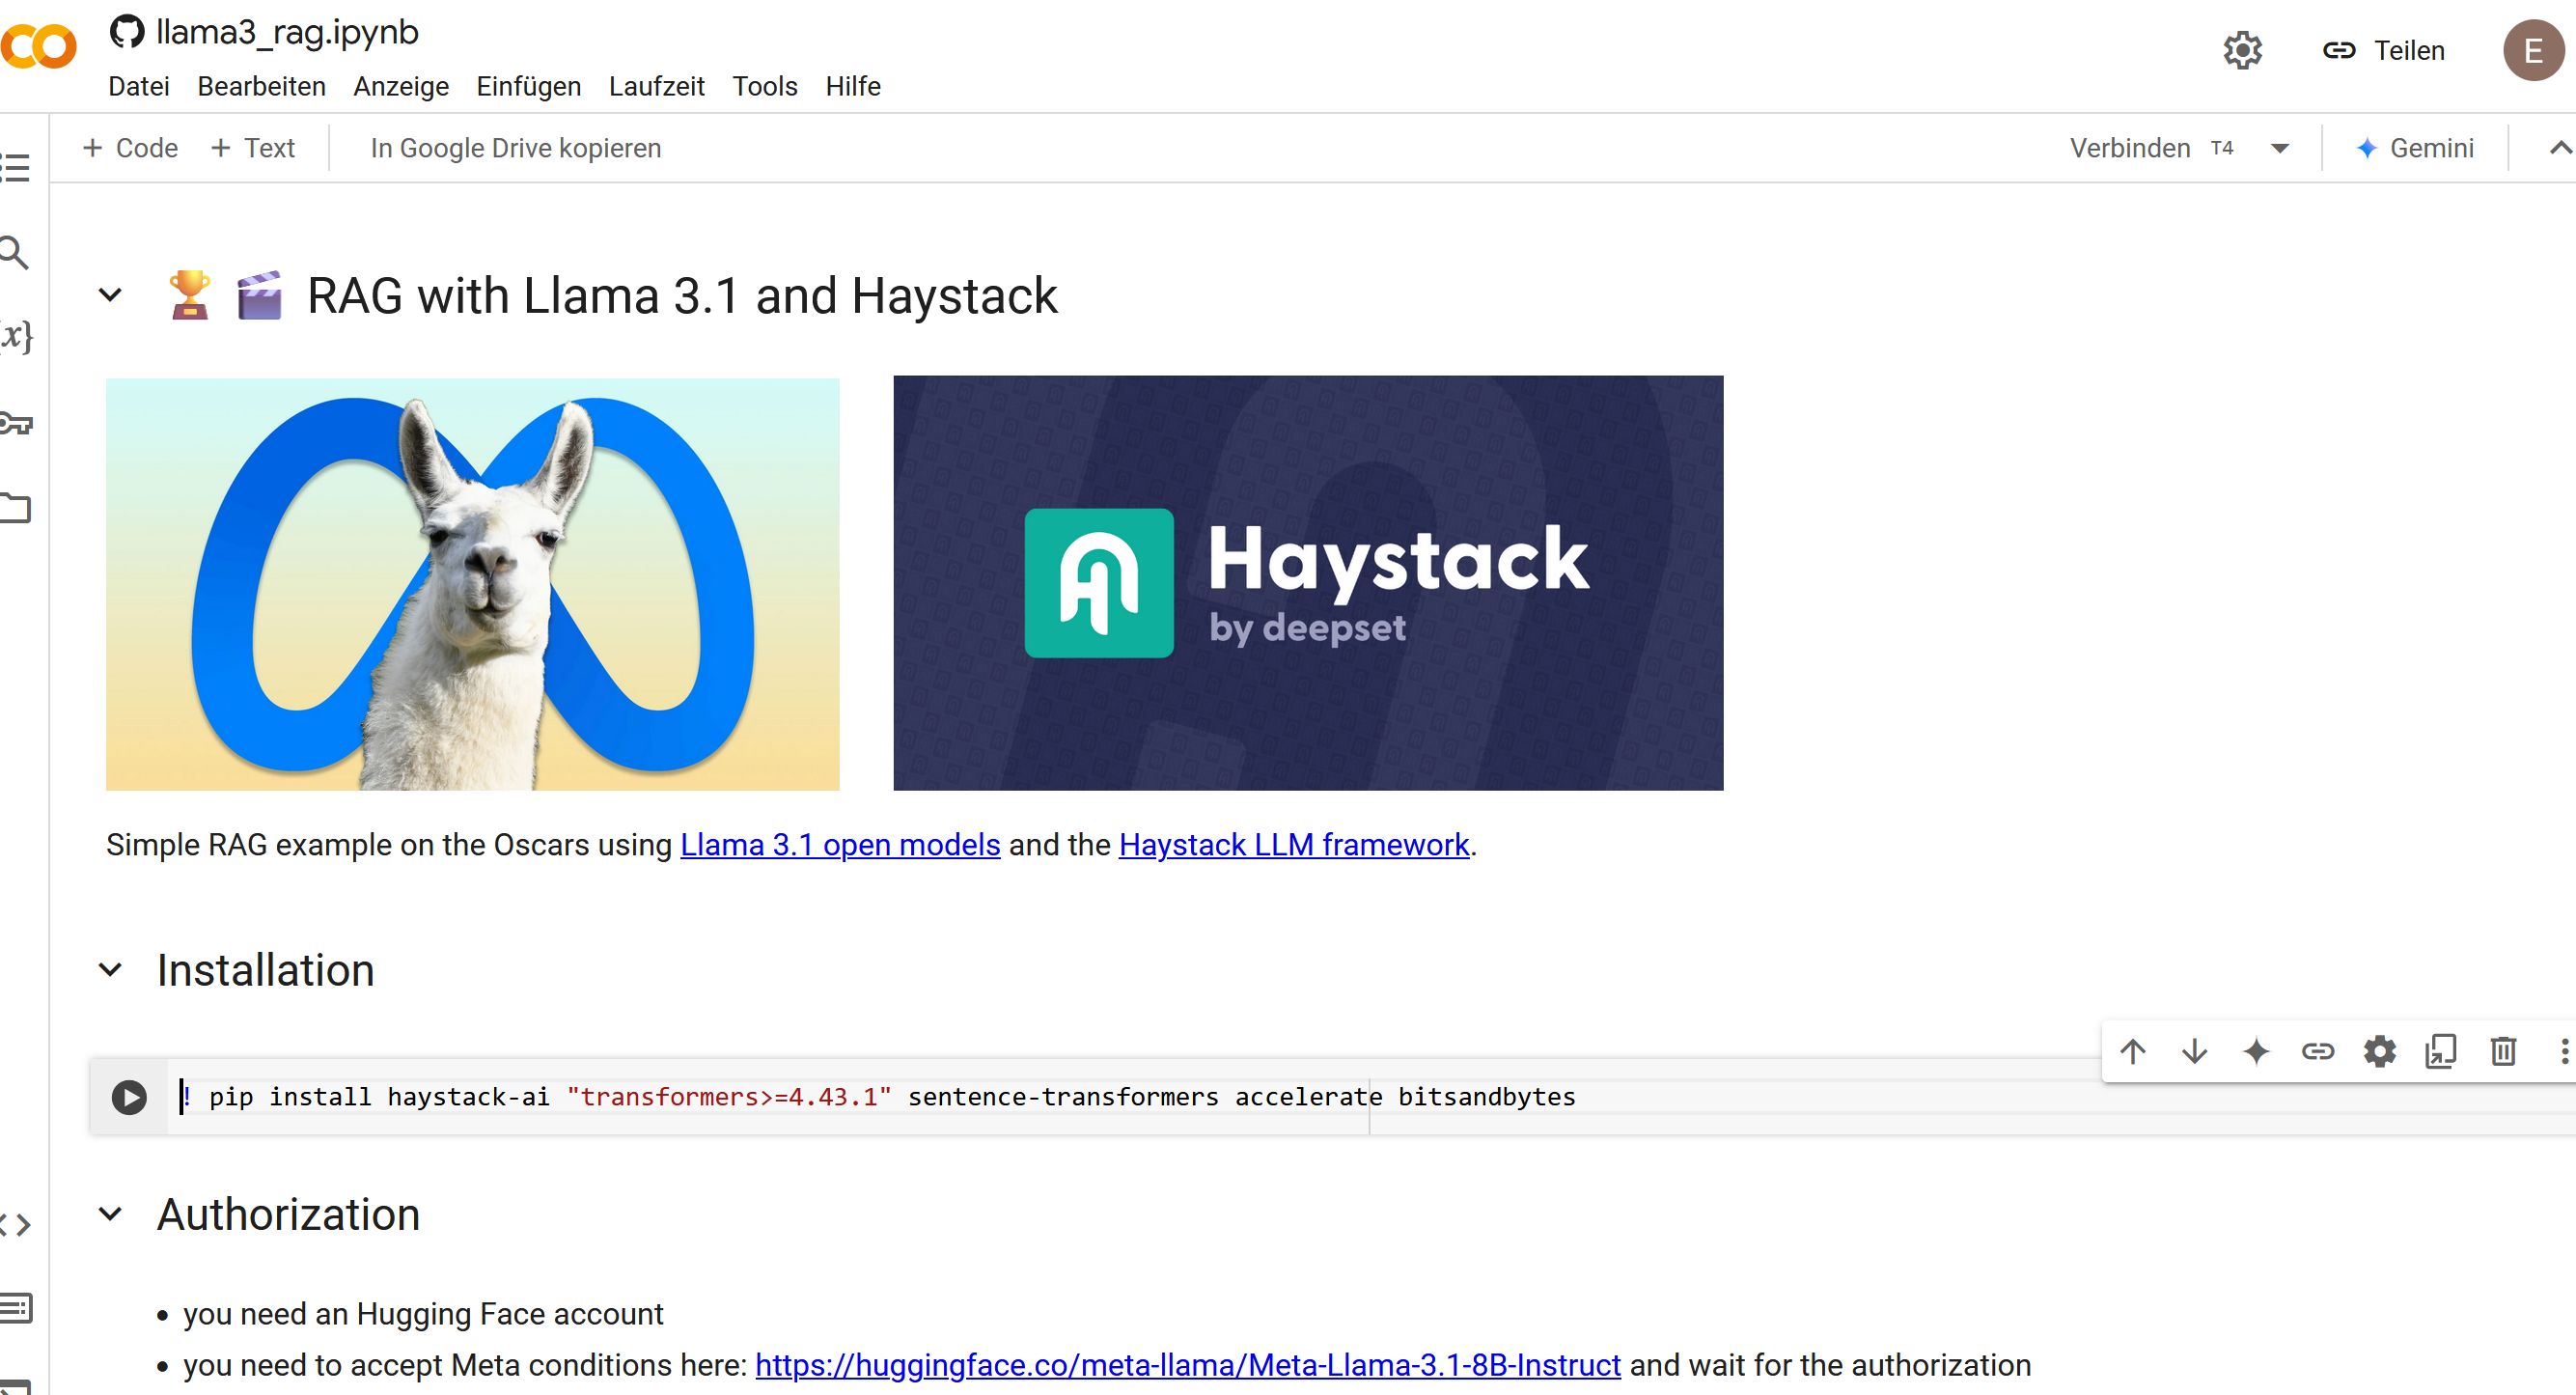Move cell up with arrow icon
Screen dimensions: 2576x1395
(2132, 1051)
